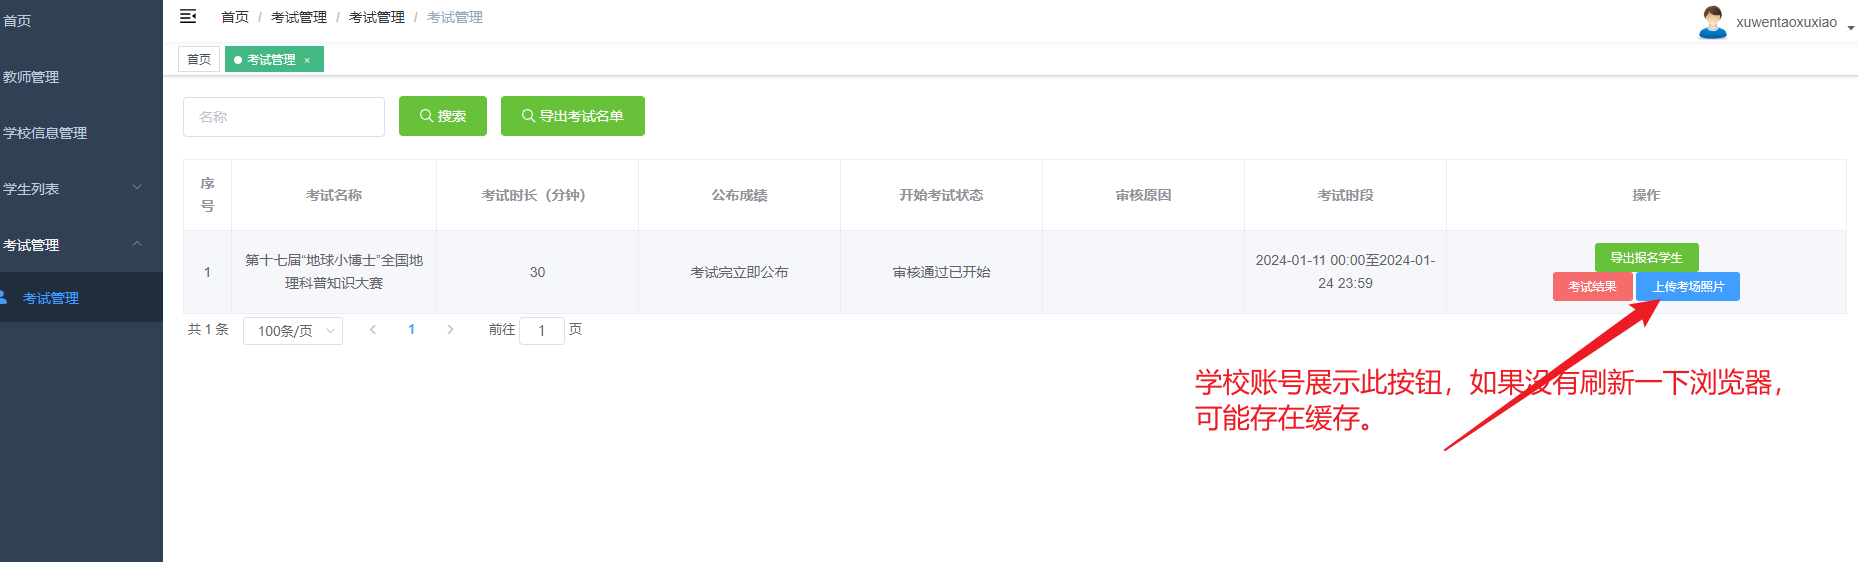This screenshot has height=562, width=1858.
Task: Click the user avatar icon
Action: click(x=1713, y=22)
